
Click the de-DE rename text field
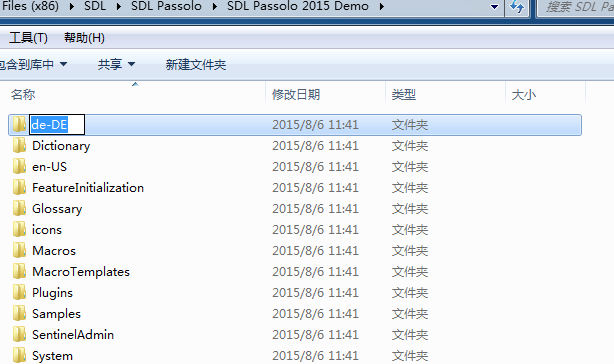point(57,124)
